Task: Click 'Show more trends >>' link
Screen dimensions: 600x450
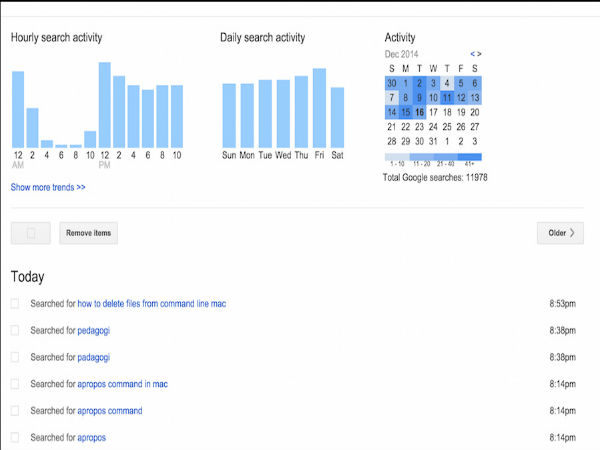Action: (x=48, y=187)
